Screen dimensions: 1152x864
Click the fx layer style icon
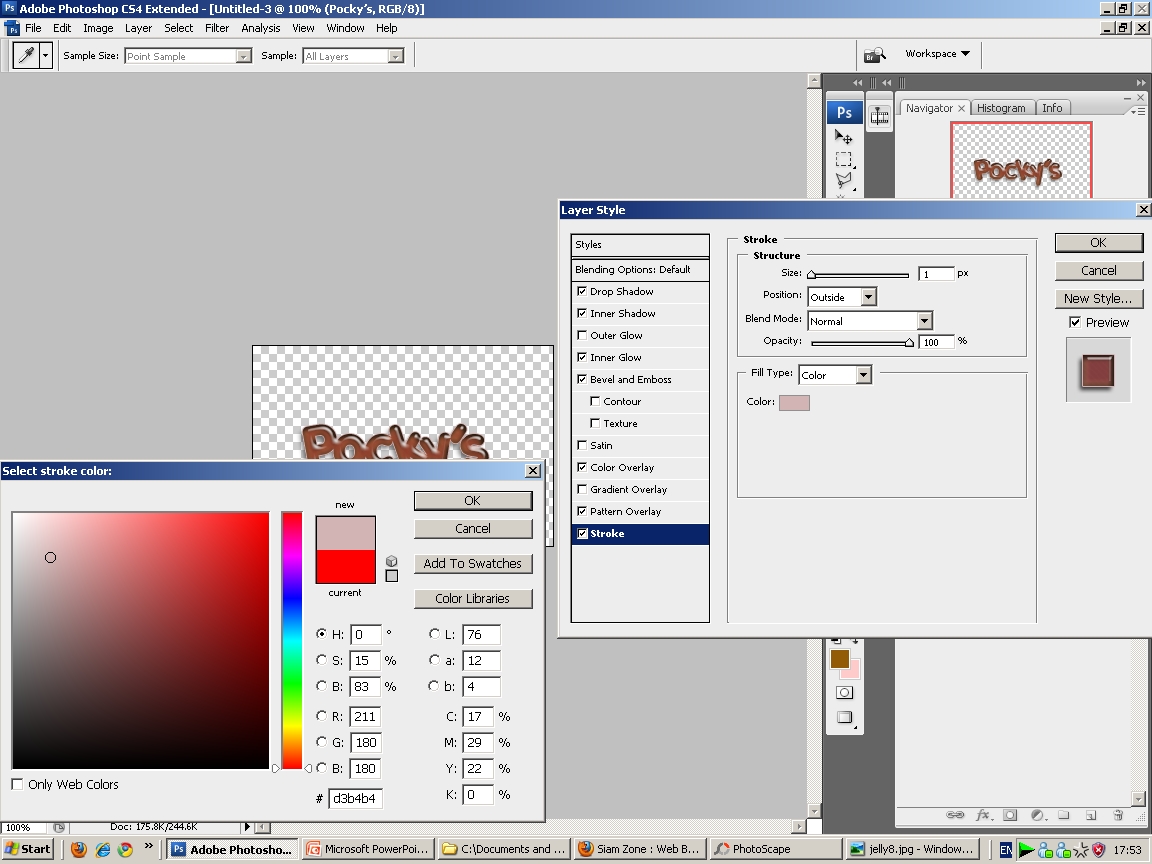coord(982,815)
